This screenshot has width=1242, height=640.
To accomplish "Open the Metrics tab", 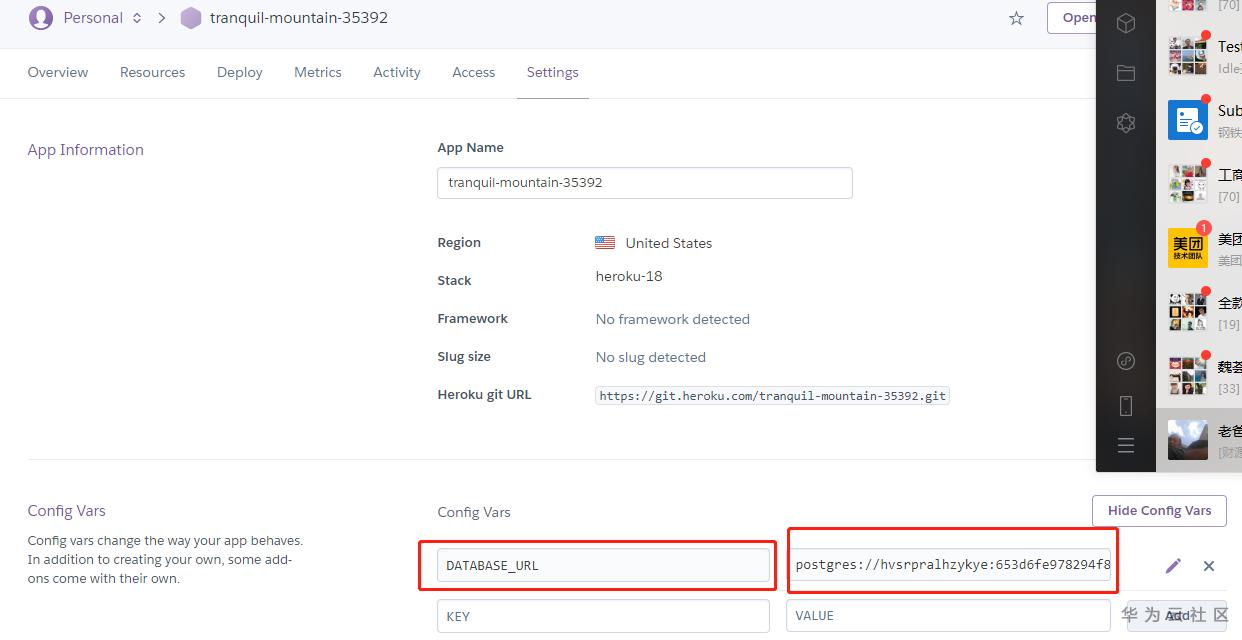I will click(x=318, y=72).
